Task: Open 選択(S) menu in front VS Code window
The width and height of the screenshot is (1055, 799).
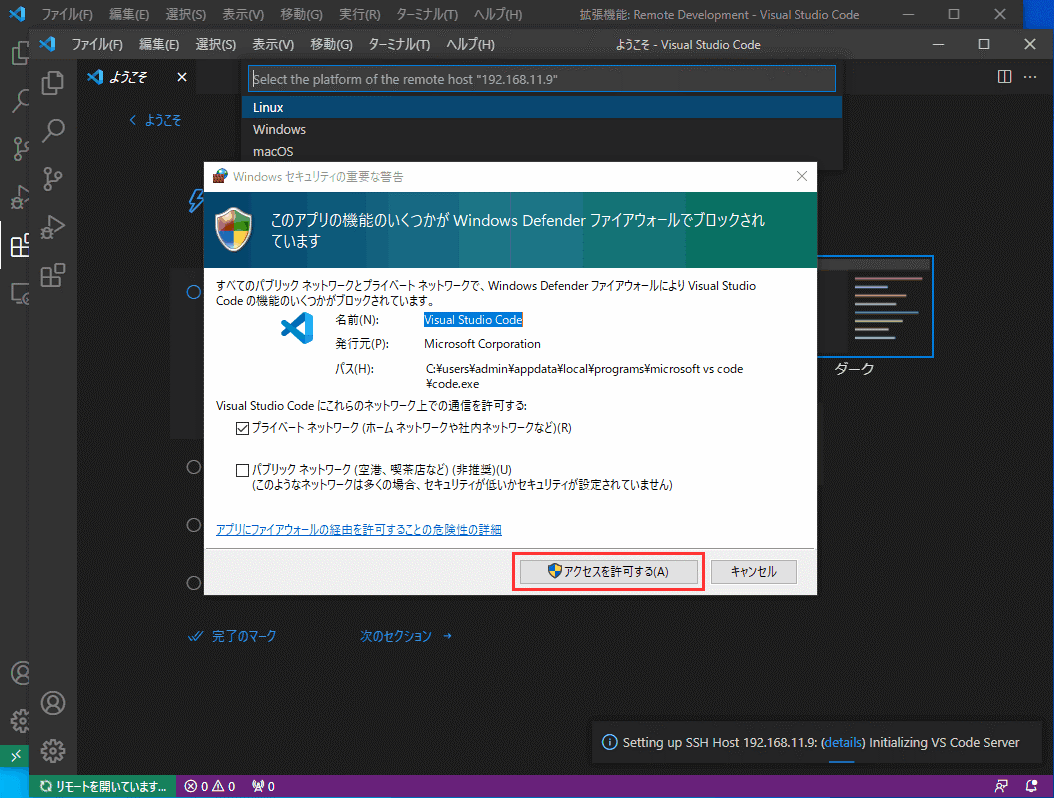Action: coord(215,44)
